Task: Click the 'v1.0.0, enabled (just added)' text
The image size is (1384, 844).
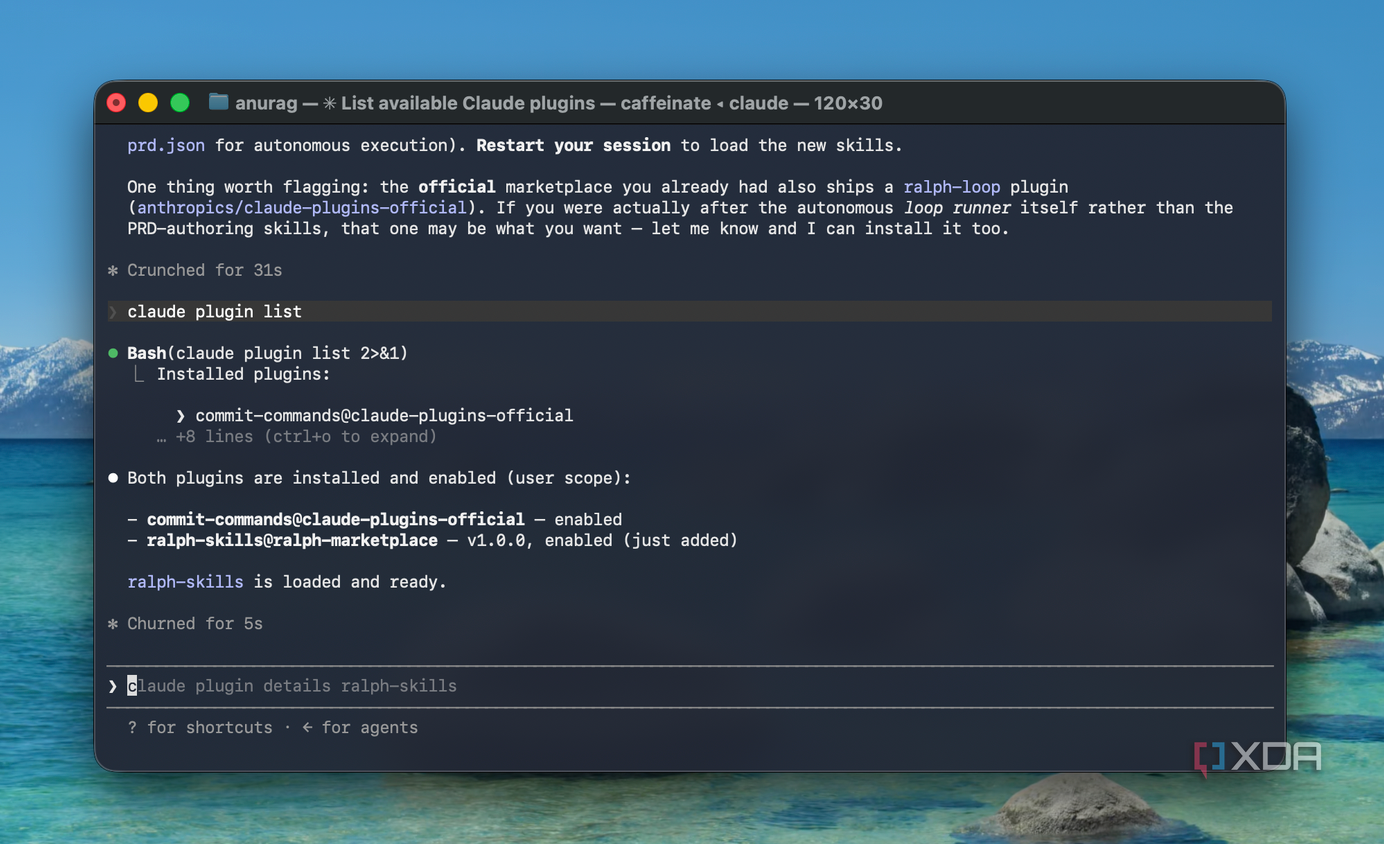Action: 602,541
